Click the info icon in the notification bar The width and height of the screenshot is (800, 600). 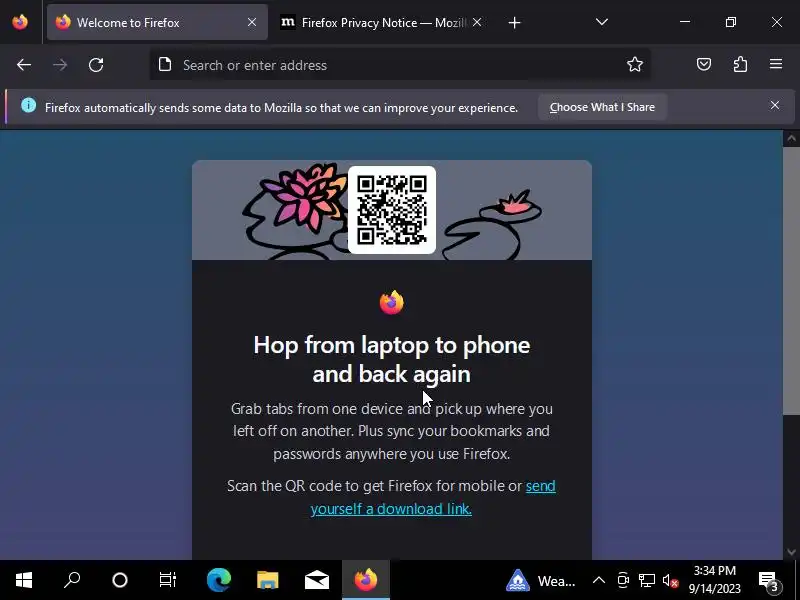click(29, 105)
